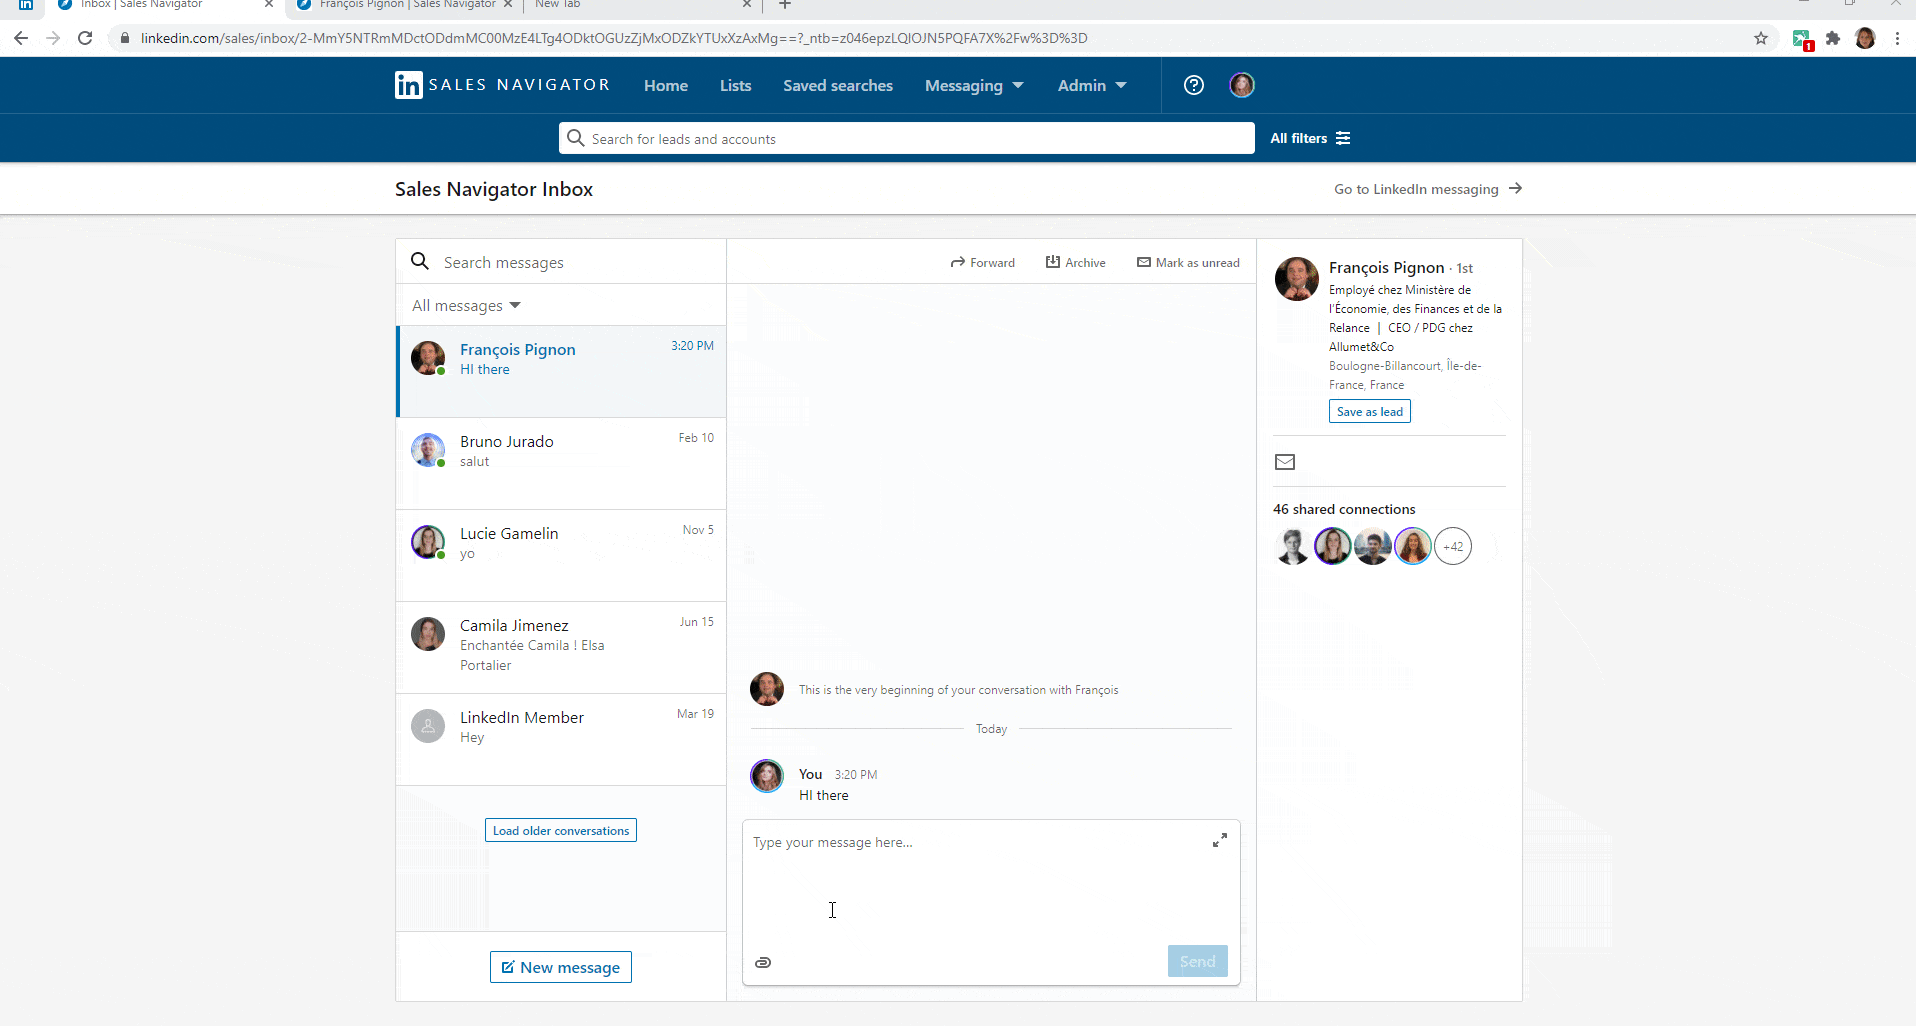Click the Send button
Image resolution: width=1916 pixels, height=1026 pixels.
point(1197,961)
